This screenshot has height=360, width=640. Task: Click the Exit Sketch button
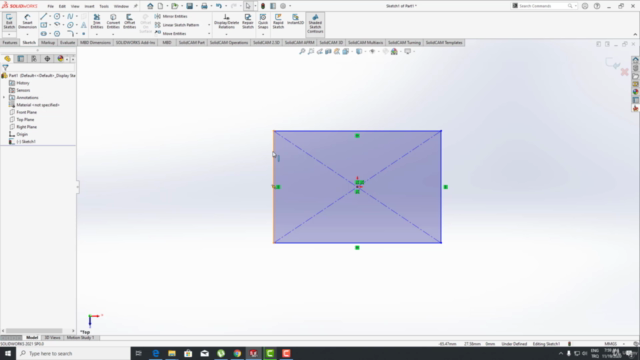point(9,21)
